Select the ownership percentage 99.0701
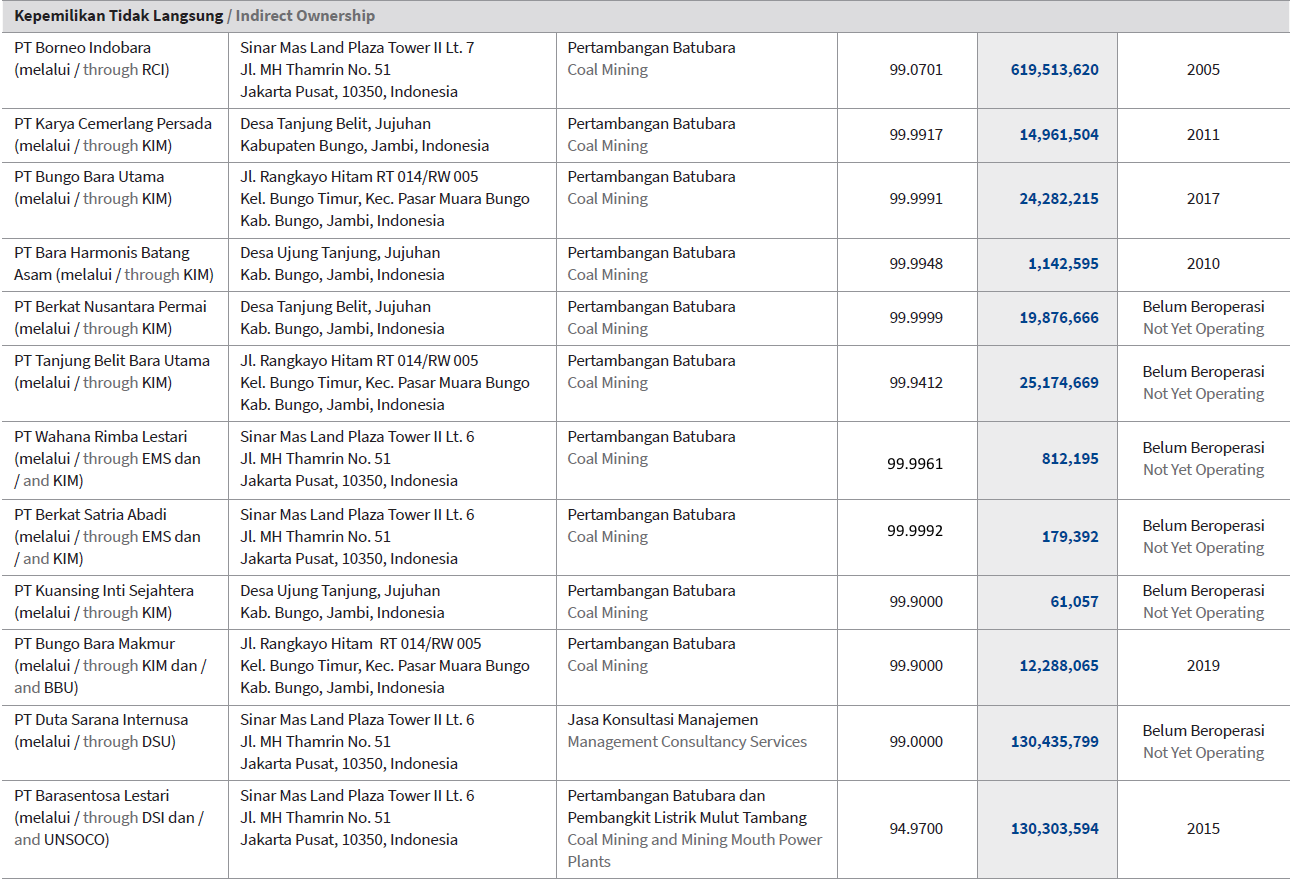 tap(916, 70)
